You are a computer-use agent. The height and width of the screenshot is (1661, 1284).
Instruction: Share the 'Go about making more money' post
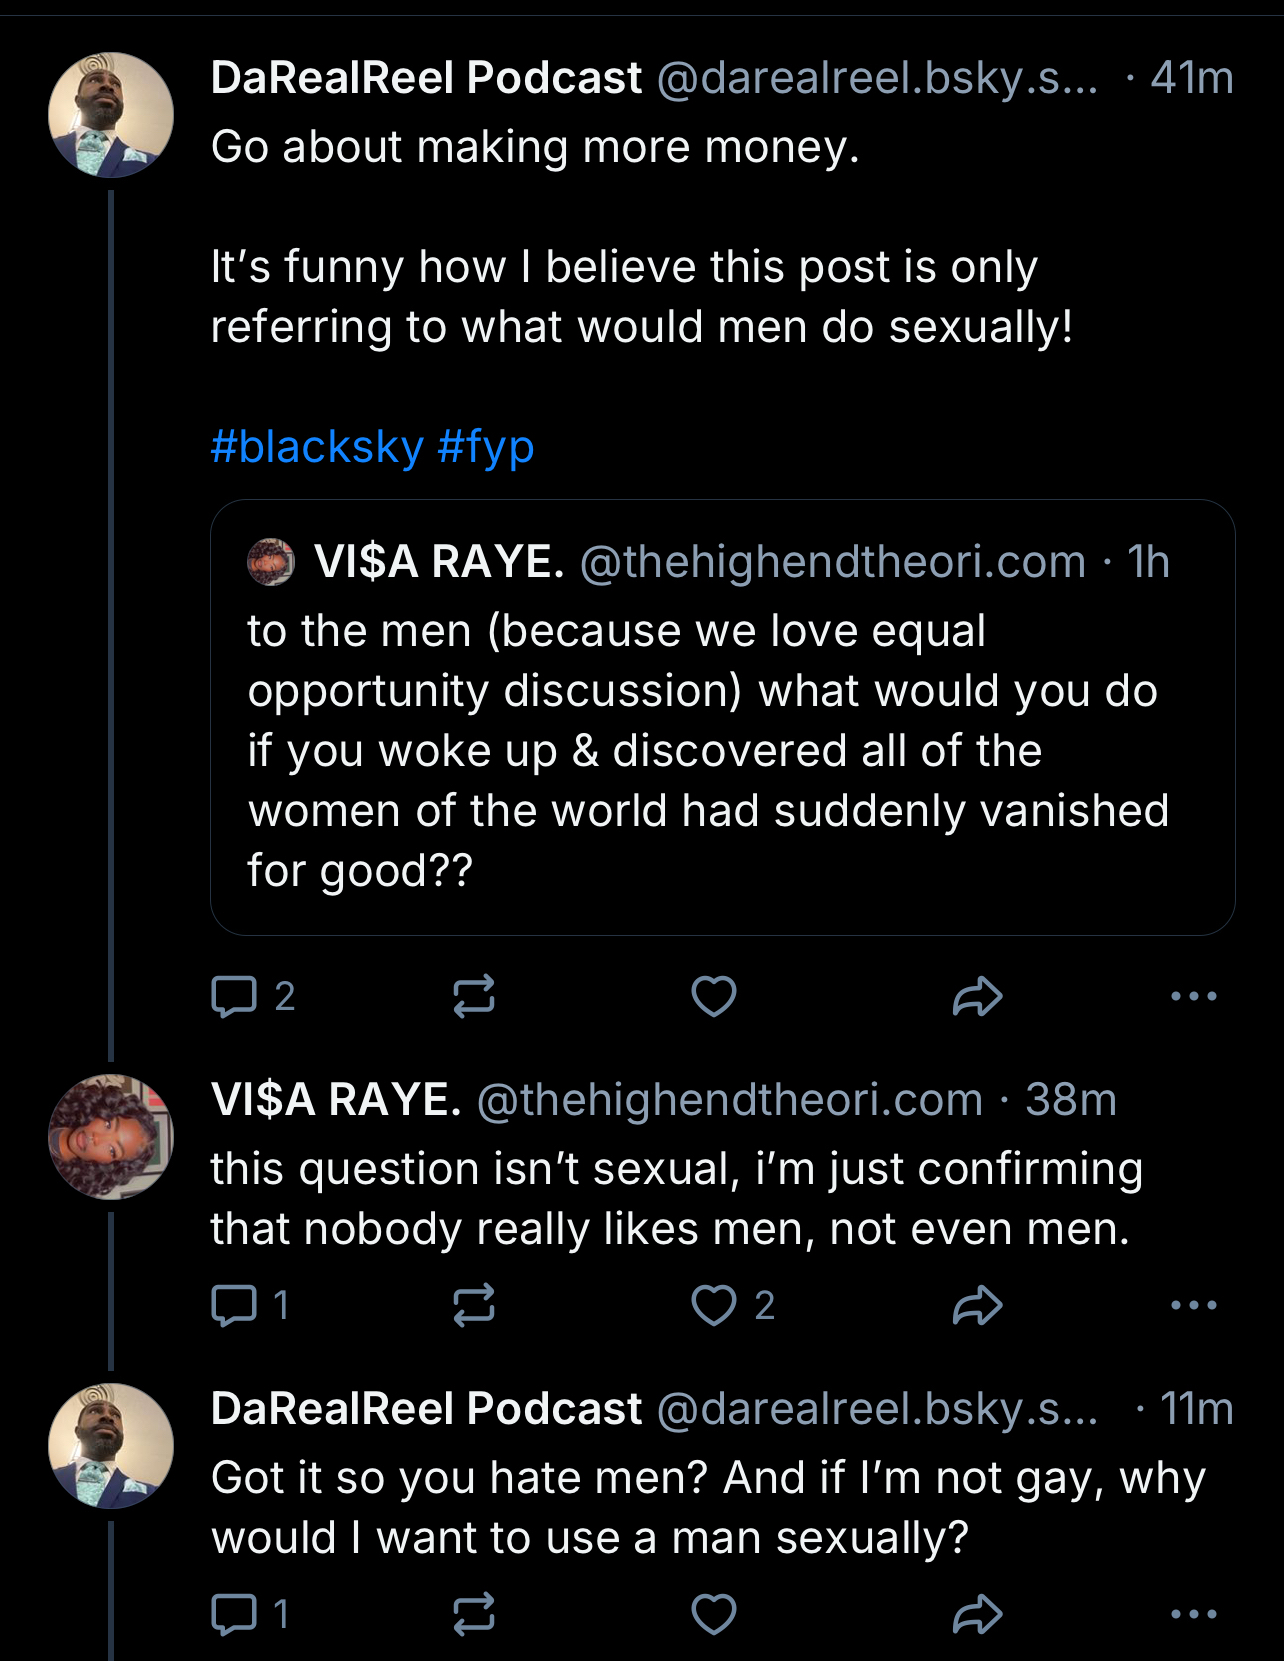(x=977, y=996)
